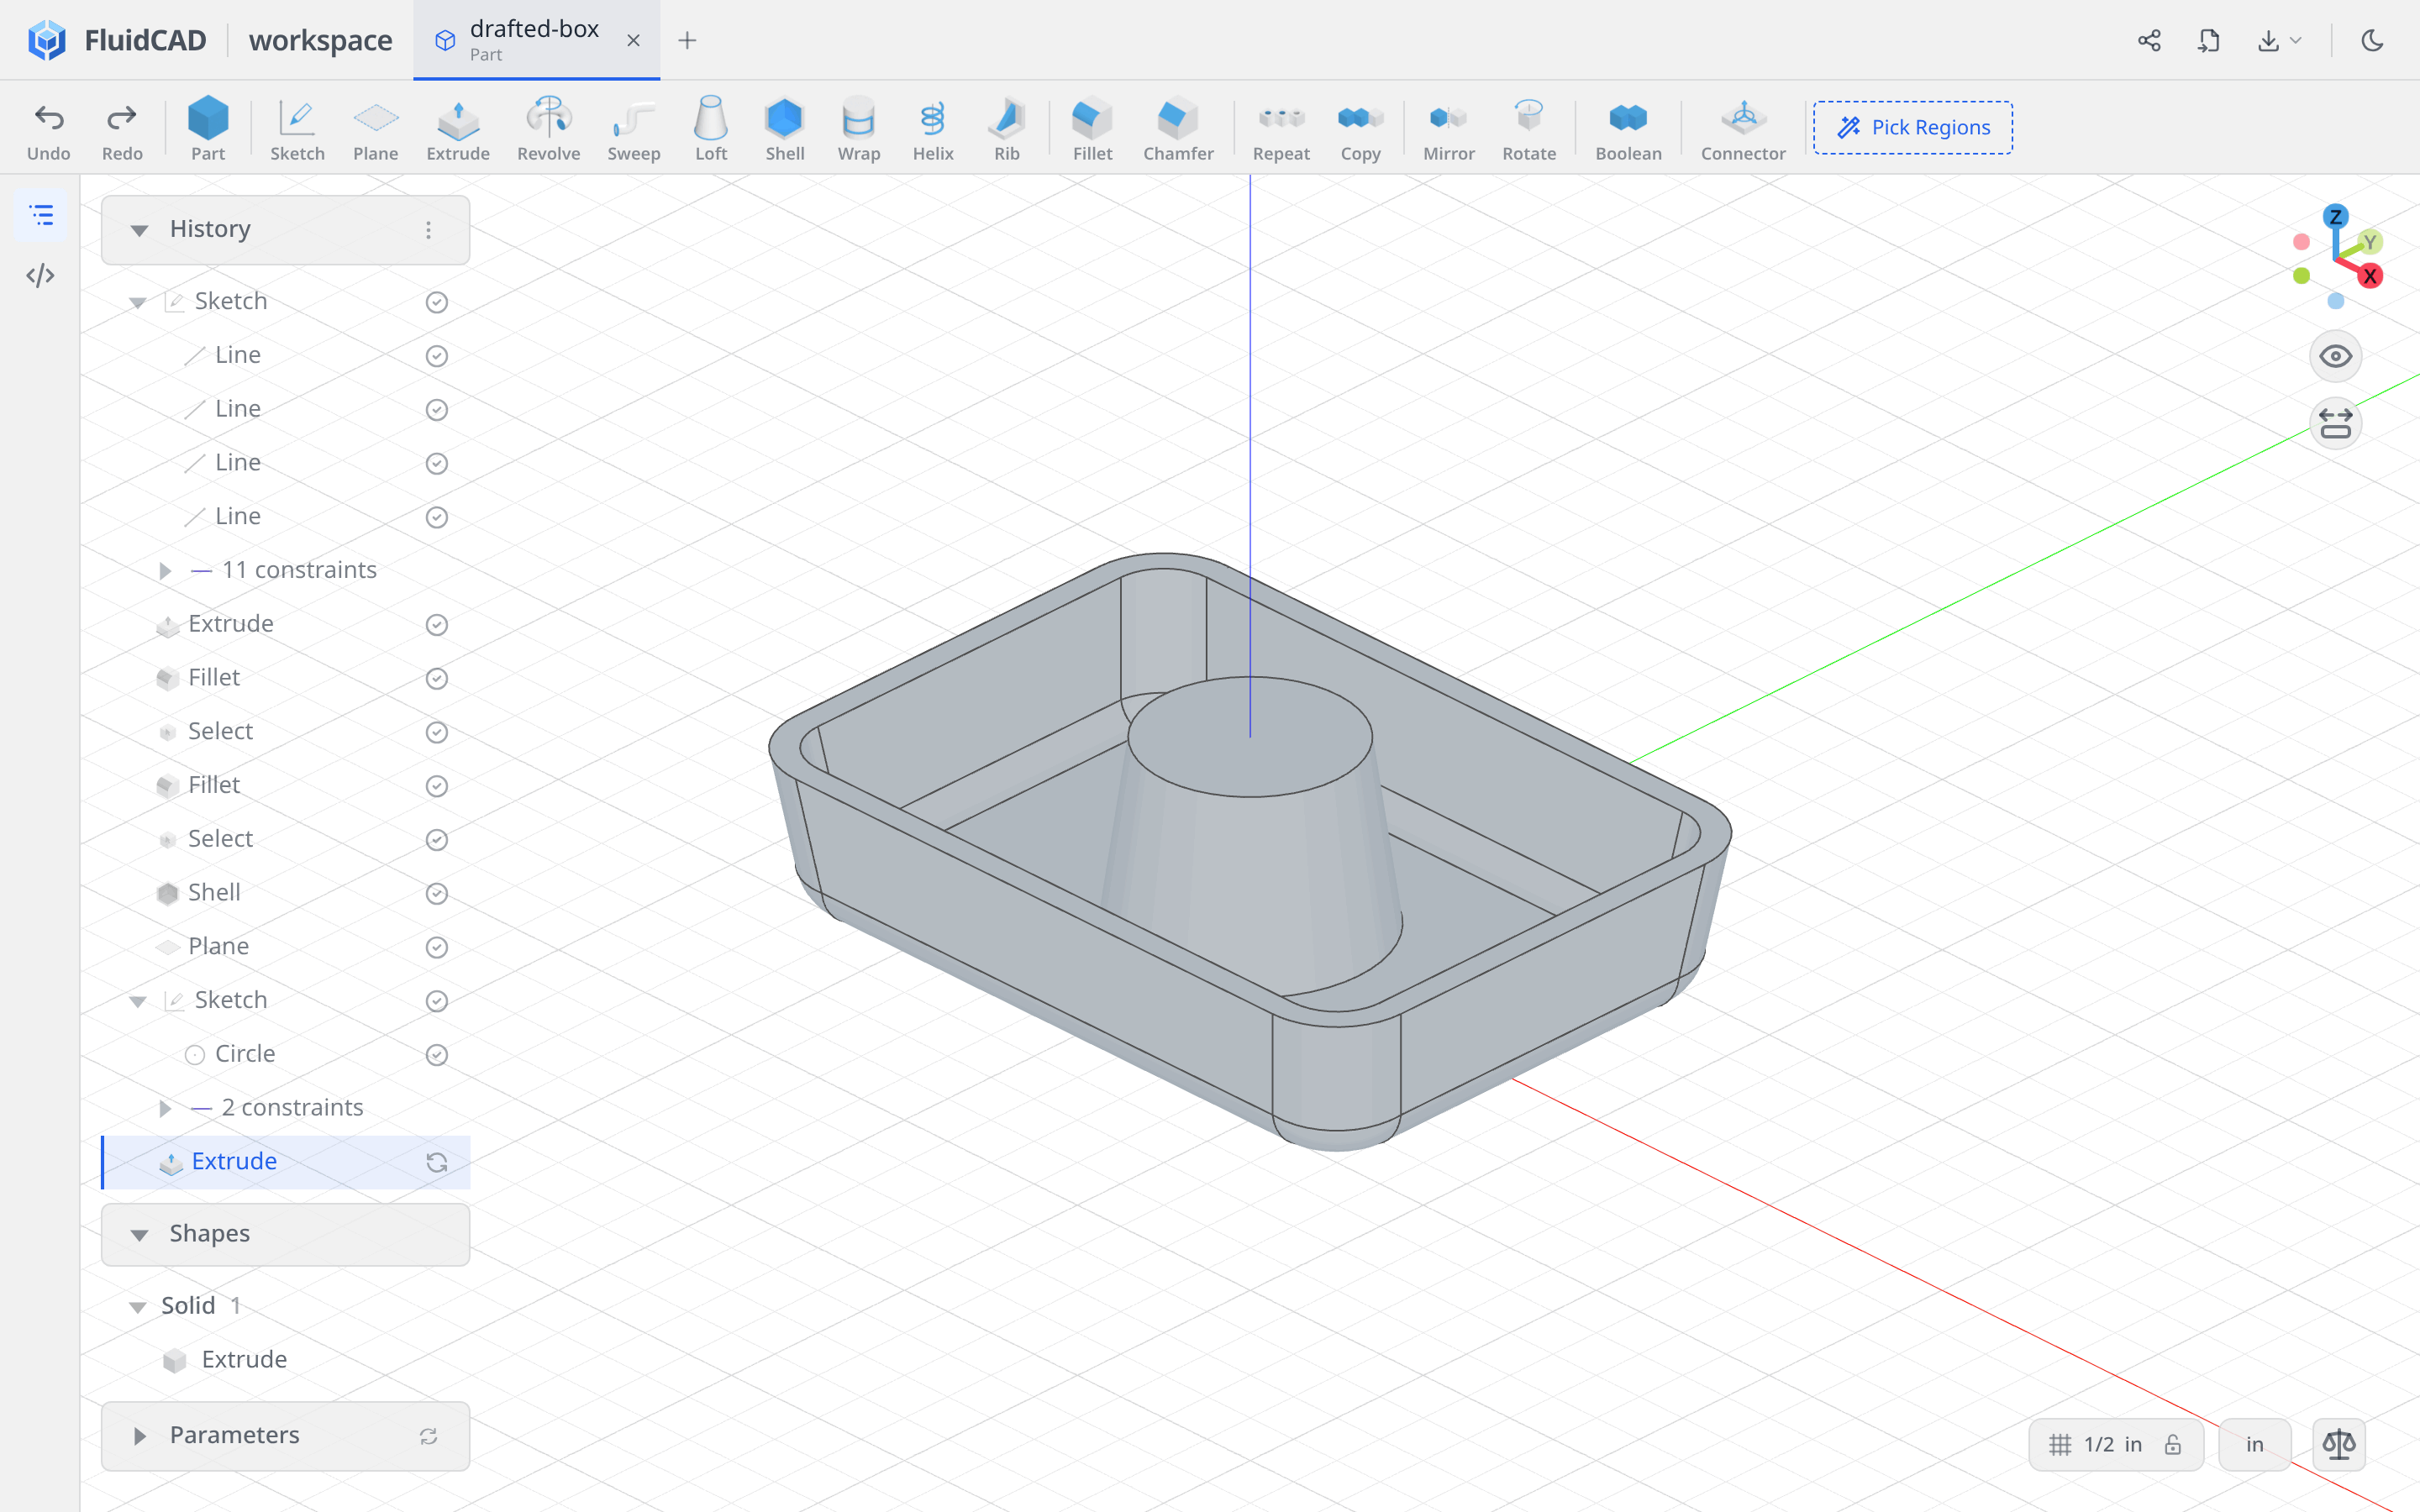Close the drafted-box tab
2420x1512 pixels.
(633, 40)
